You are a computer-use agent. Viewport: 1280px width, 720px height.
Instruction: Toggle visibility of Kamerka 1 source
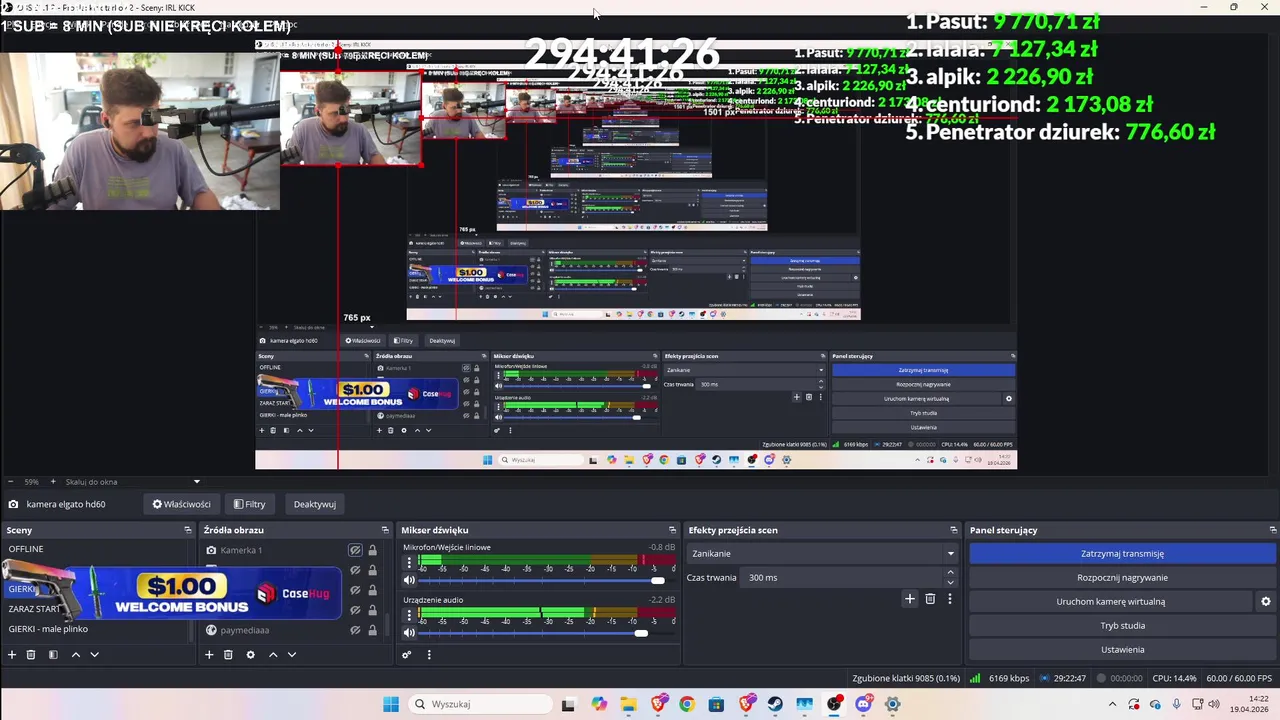[355, 550]
